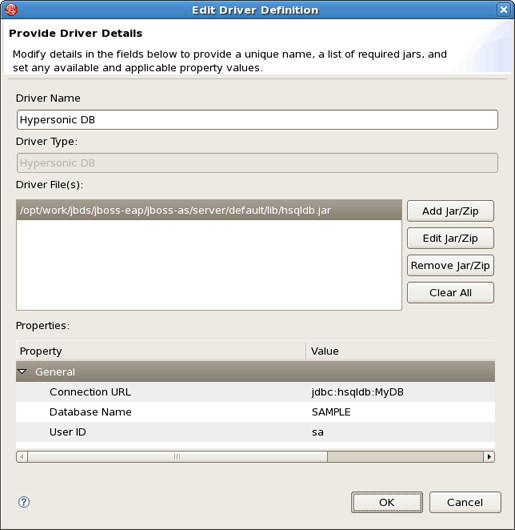
Task: Click the scrollbar left arrow
Action: 22,457
